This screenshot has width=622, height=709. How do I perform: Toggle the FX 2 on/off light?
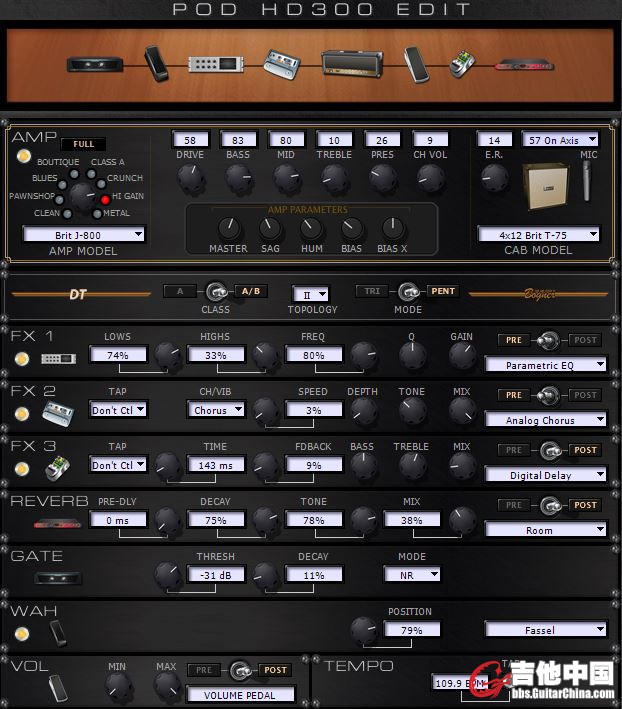(22, 414)
